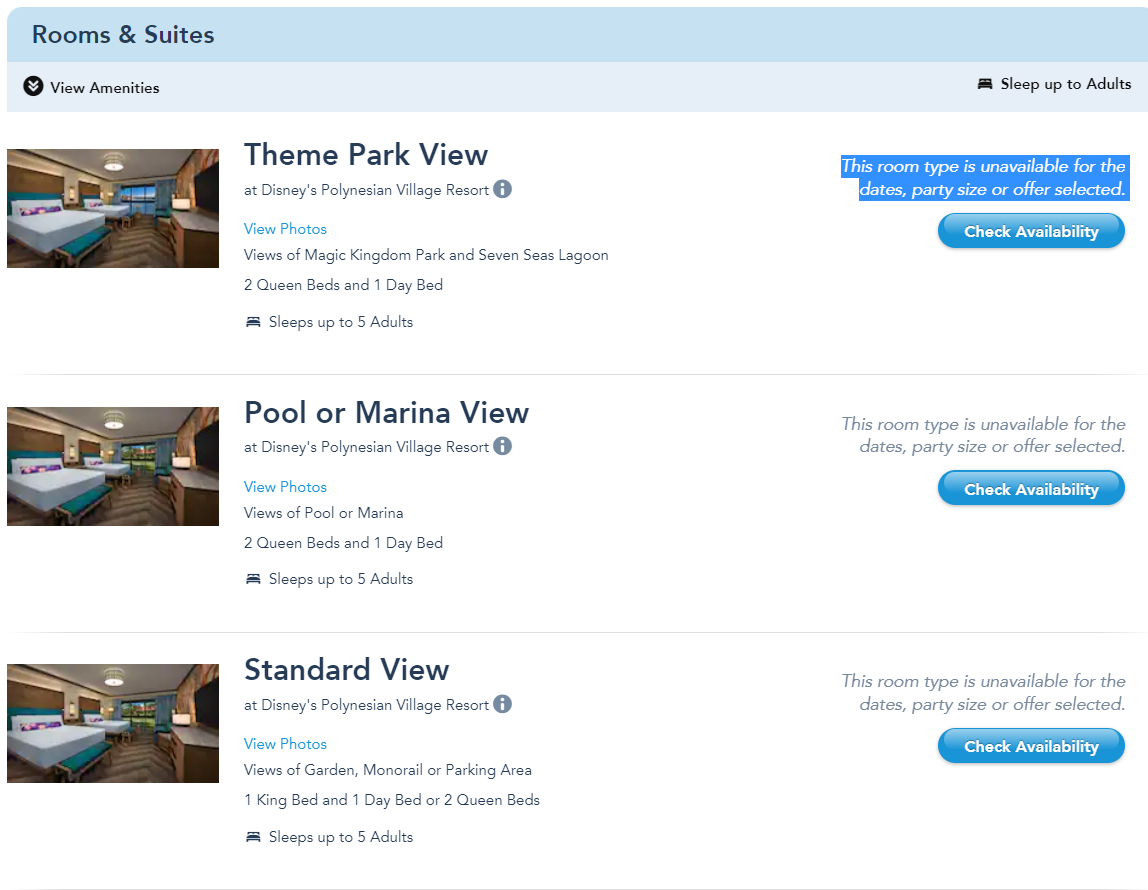The image size is (1148, 890).
Task: Click bed icon under Pool or Marina View
Action: pyautogui.click(x=253, y=579)
